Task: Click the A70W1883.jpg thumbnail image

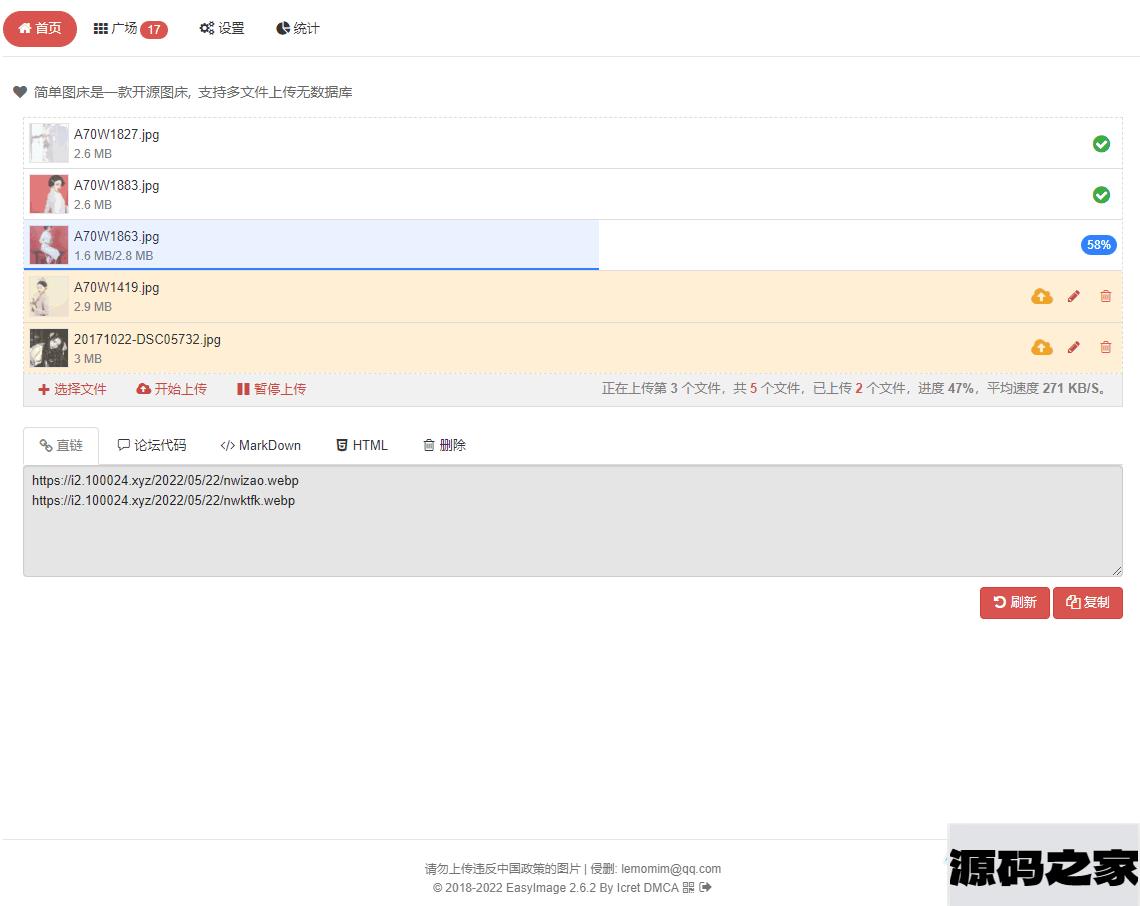Action: [49, 195]
